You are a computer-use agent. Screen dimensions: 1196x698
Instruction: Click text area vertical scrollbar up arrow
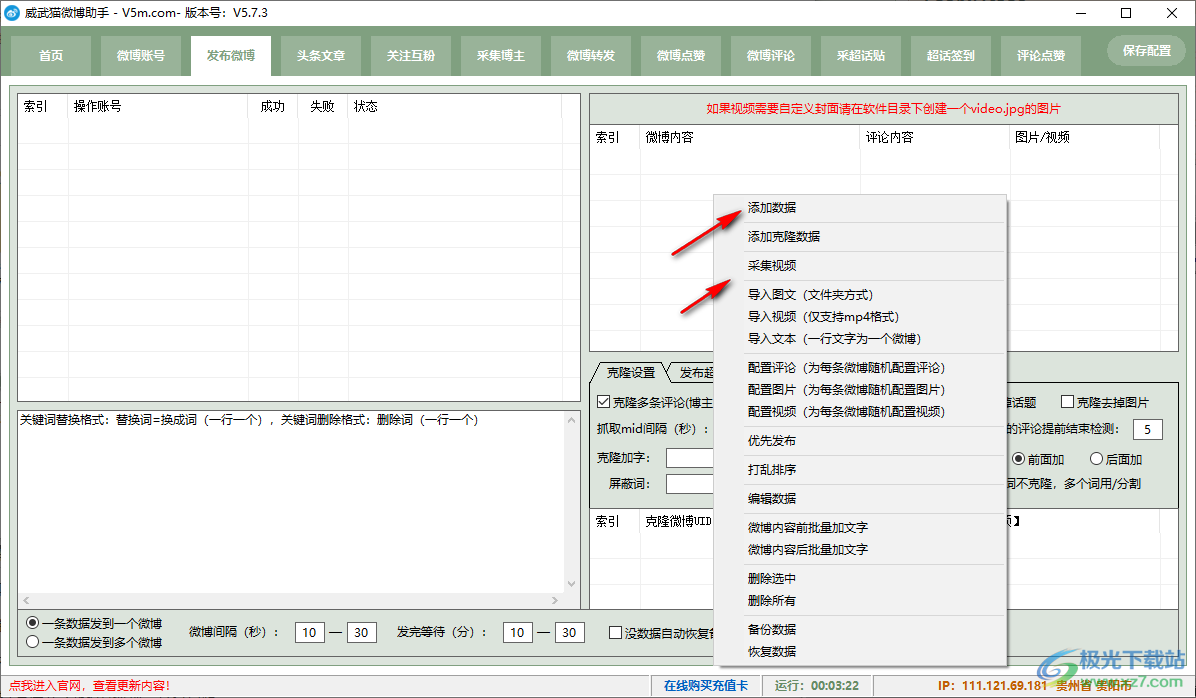click(571, 420)
